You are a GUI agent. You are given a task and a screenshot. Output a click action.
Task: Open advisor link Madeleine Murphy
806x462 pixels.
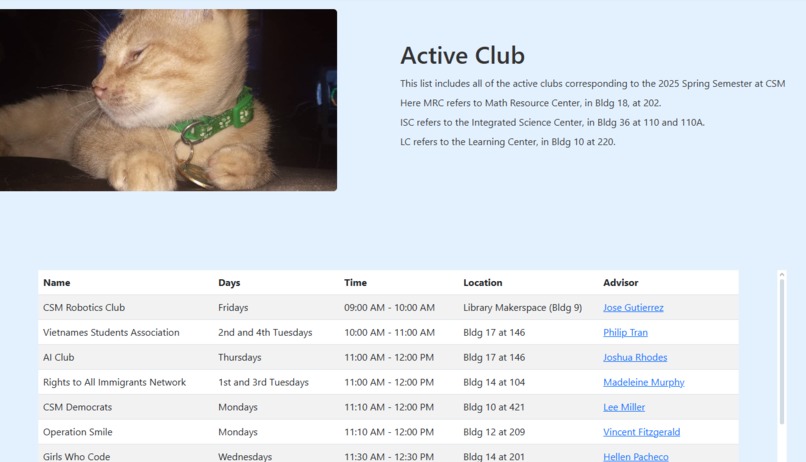(644, 382)
